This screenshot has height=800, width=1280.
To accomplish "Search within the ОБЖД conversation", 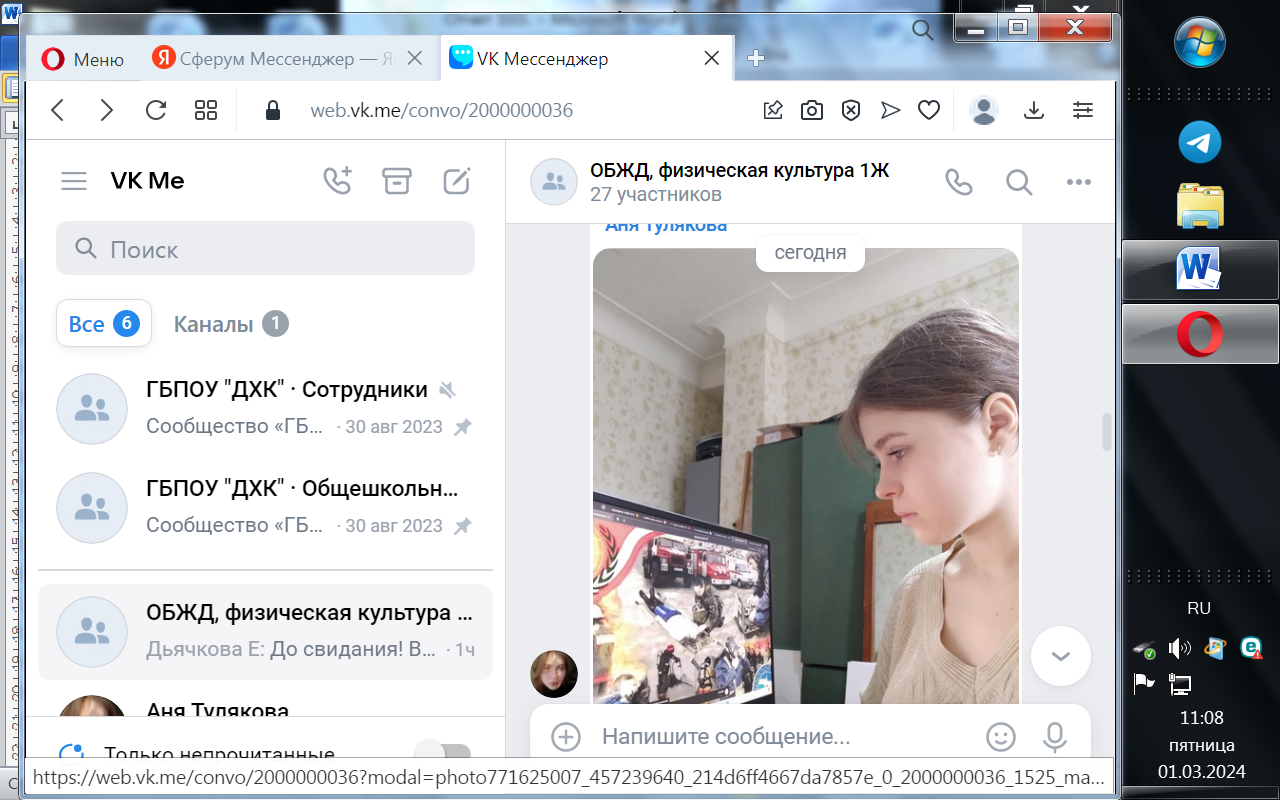I will pyautogui.click(x=1018, y=182).
